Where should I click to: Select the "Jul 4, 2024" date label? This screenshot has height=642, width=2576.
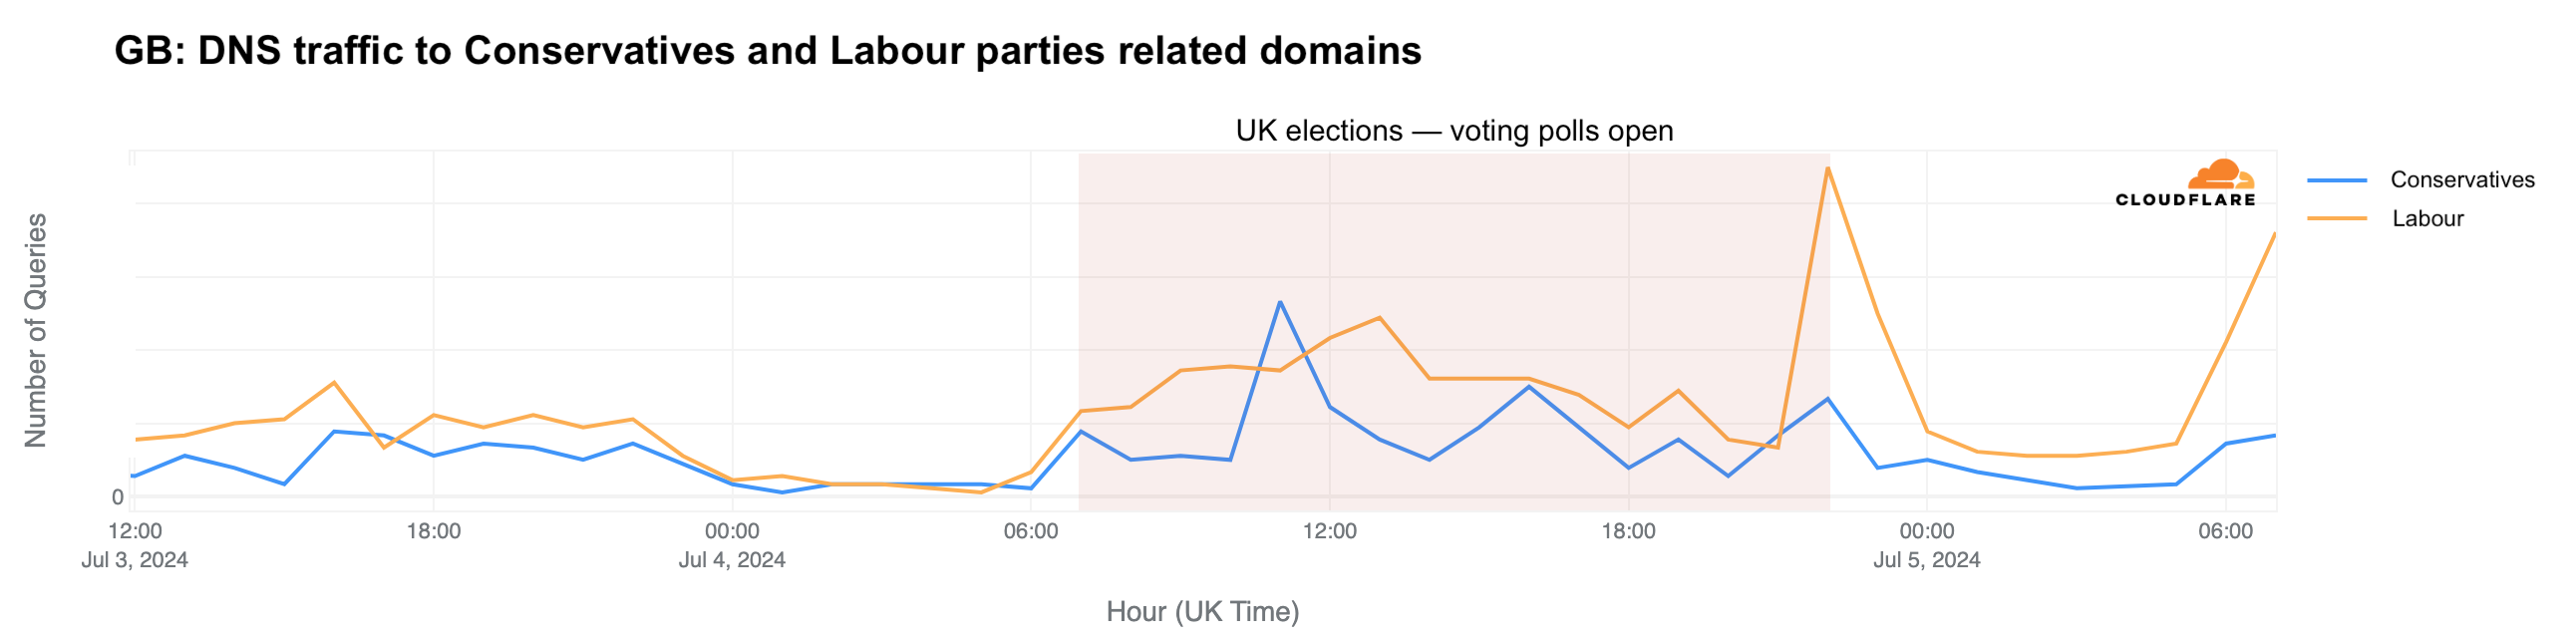click(x=732, y=560)
